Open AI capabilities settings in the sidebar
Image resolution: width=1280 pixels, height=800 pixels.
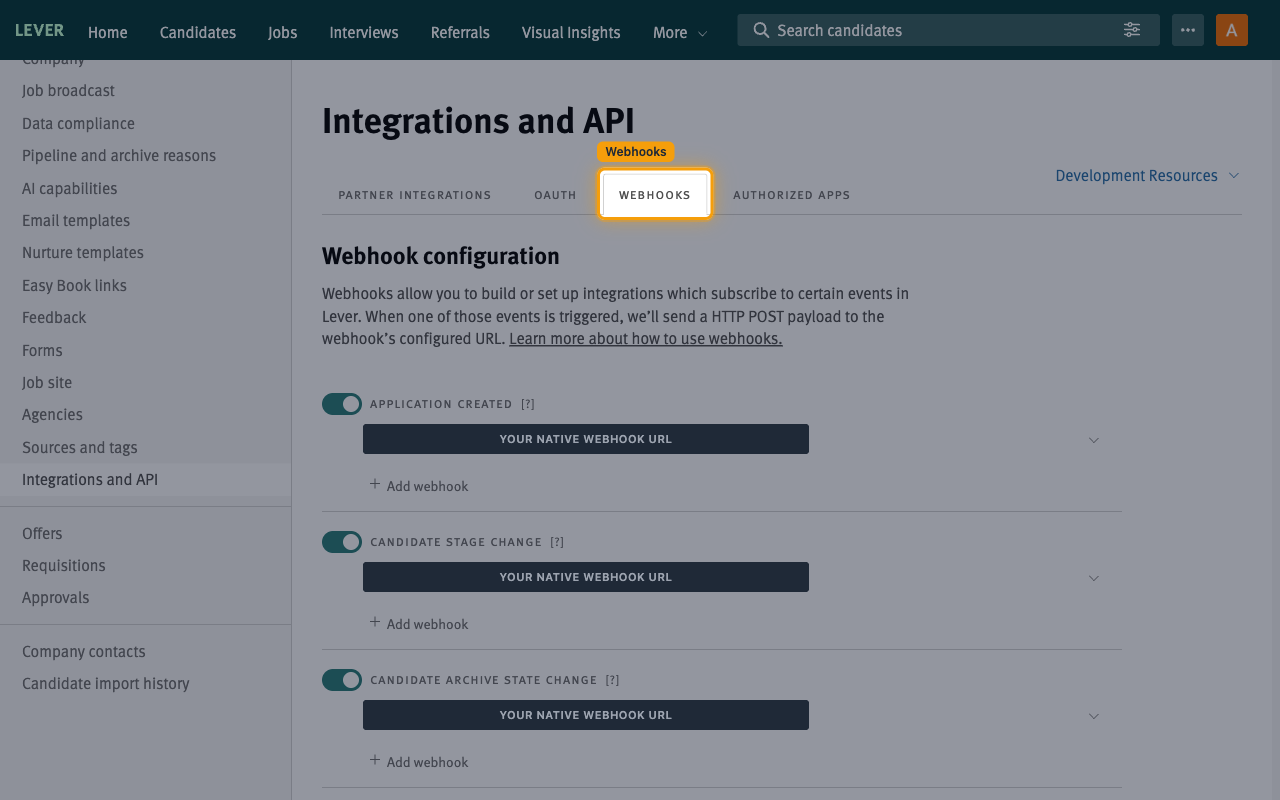[x=70, y=188]
